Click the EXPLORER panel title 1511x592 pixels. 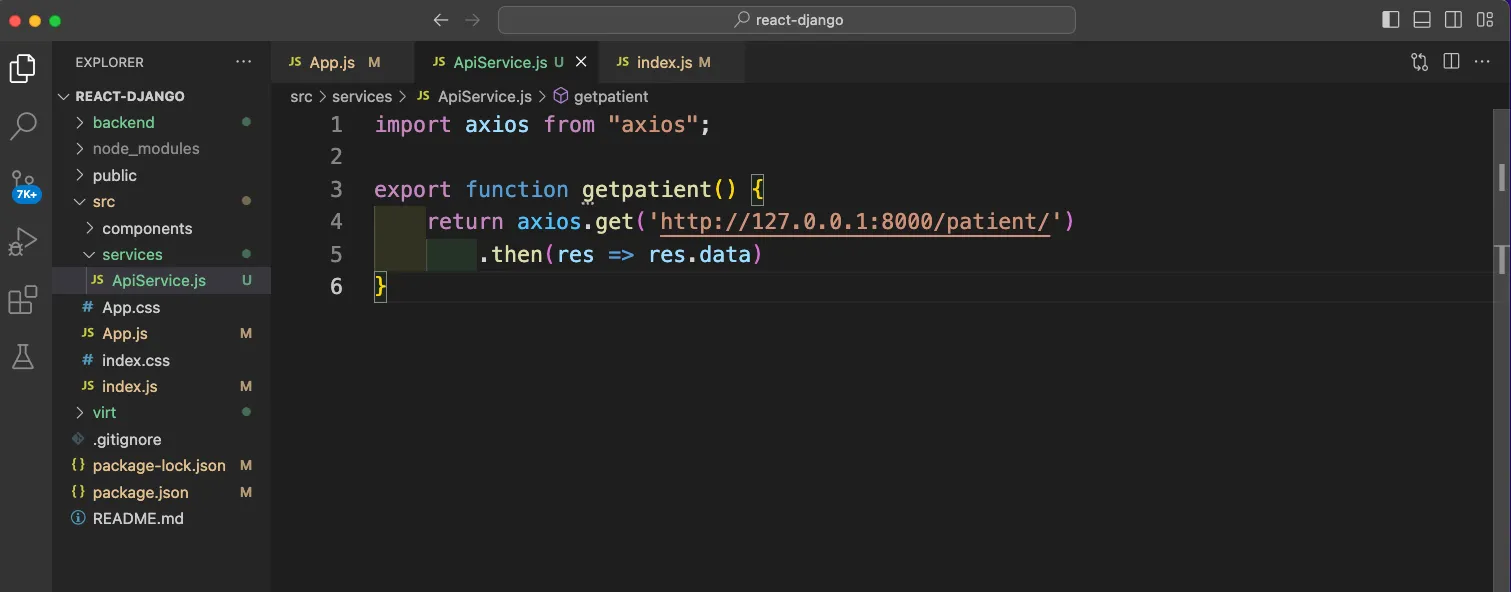tap(110, 62)
